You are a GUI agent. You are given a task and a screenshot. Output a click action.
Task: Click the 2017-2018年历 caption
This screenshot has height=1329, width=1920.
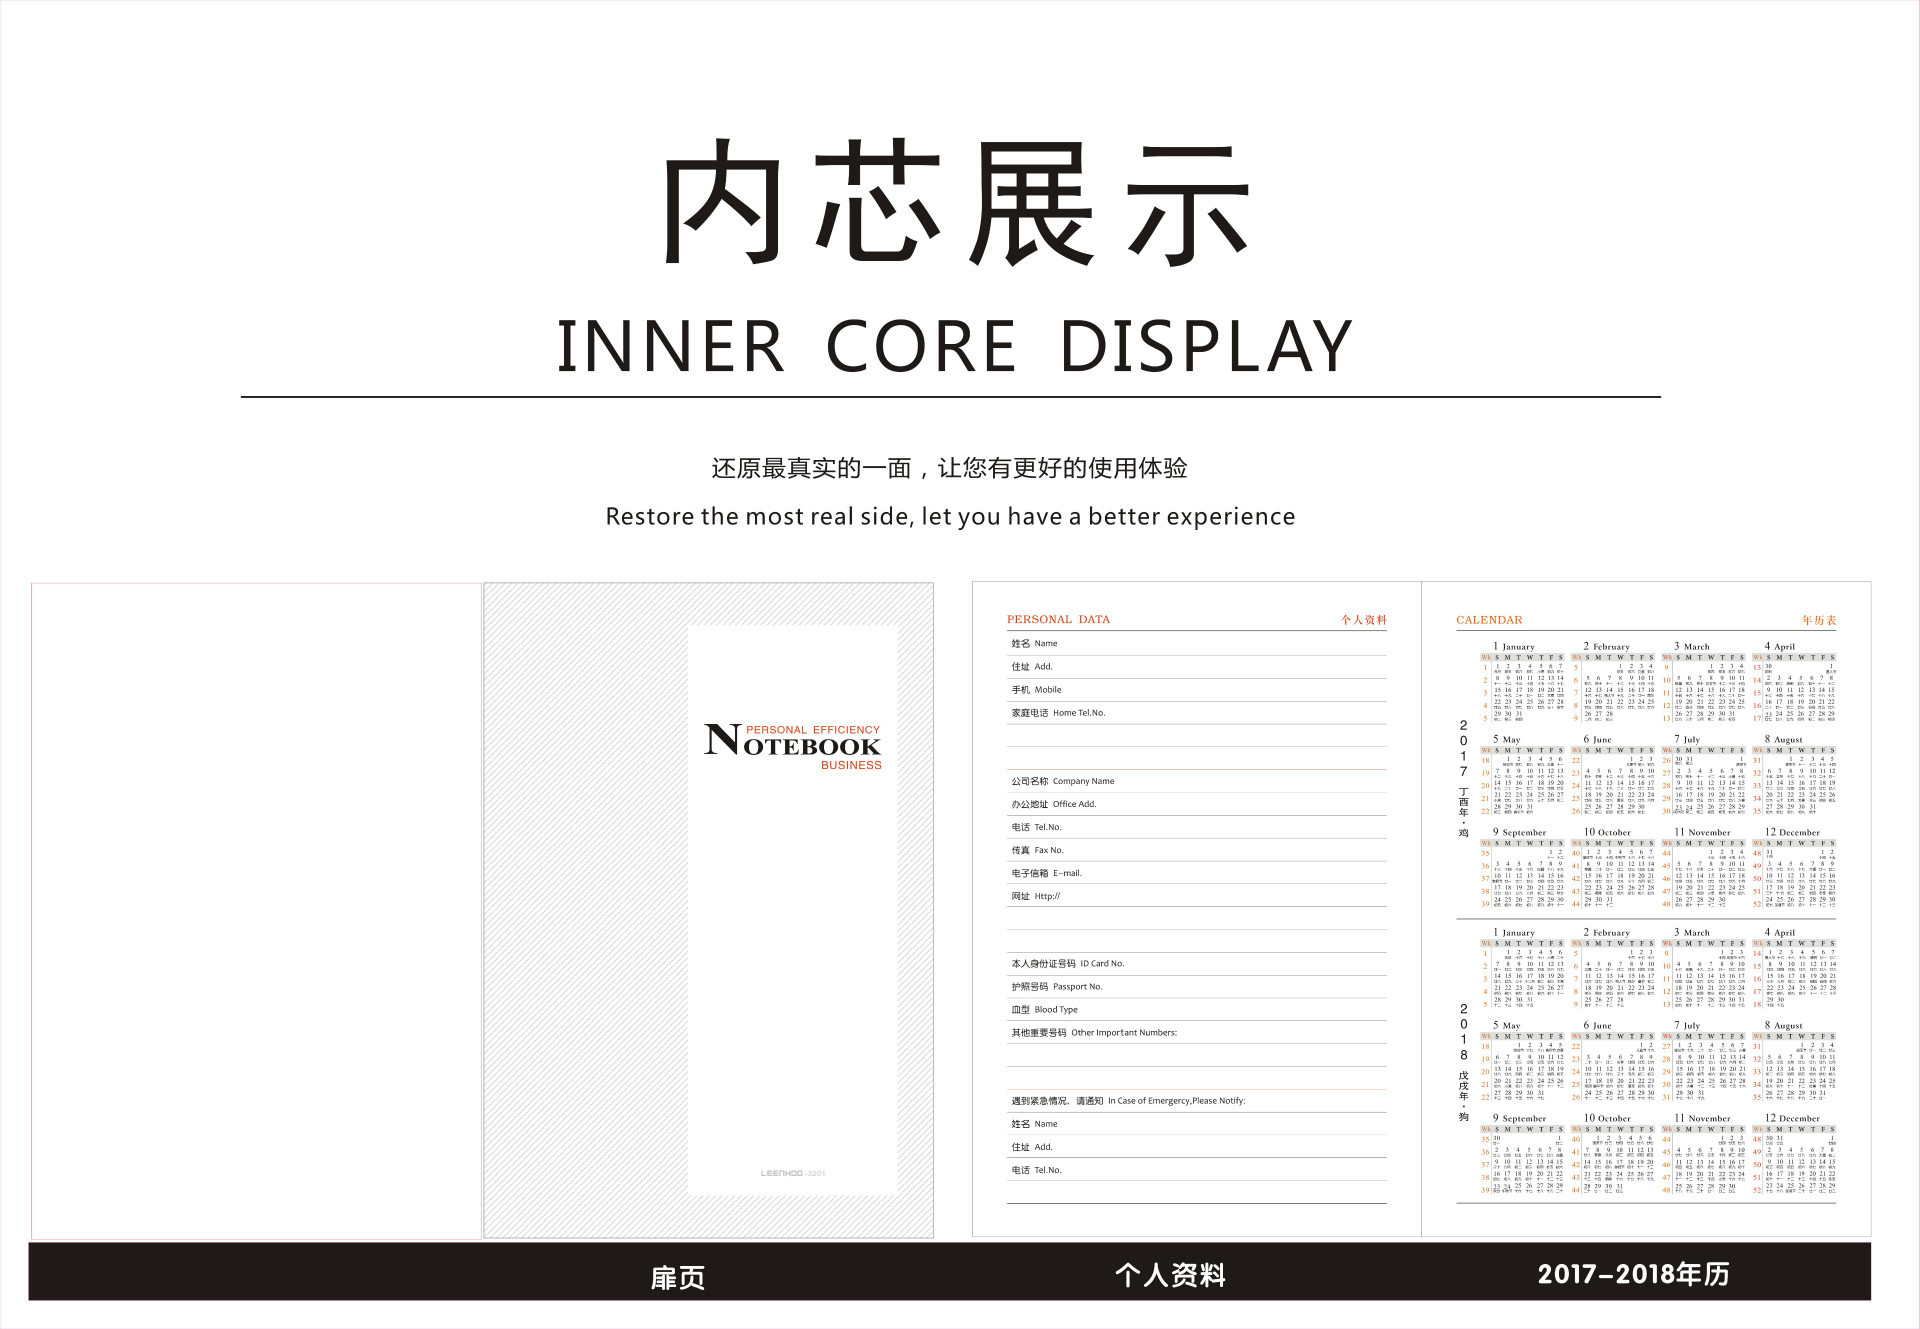point(1633,1274)
